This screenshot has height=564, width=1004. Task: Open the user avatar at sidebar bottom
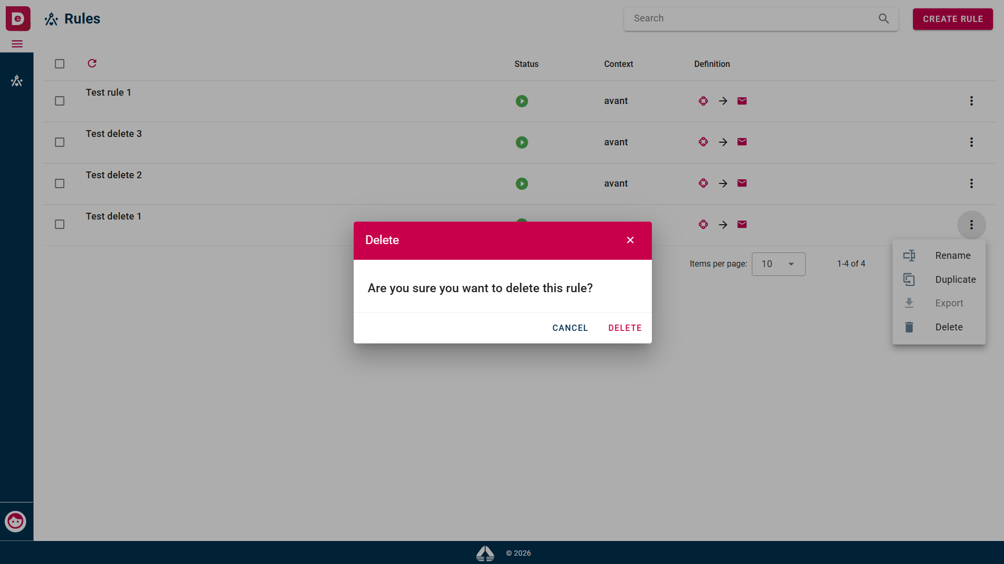(x=15, y=521)
